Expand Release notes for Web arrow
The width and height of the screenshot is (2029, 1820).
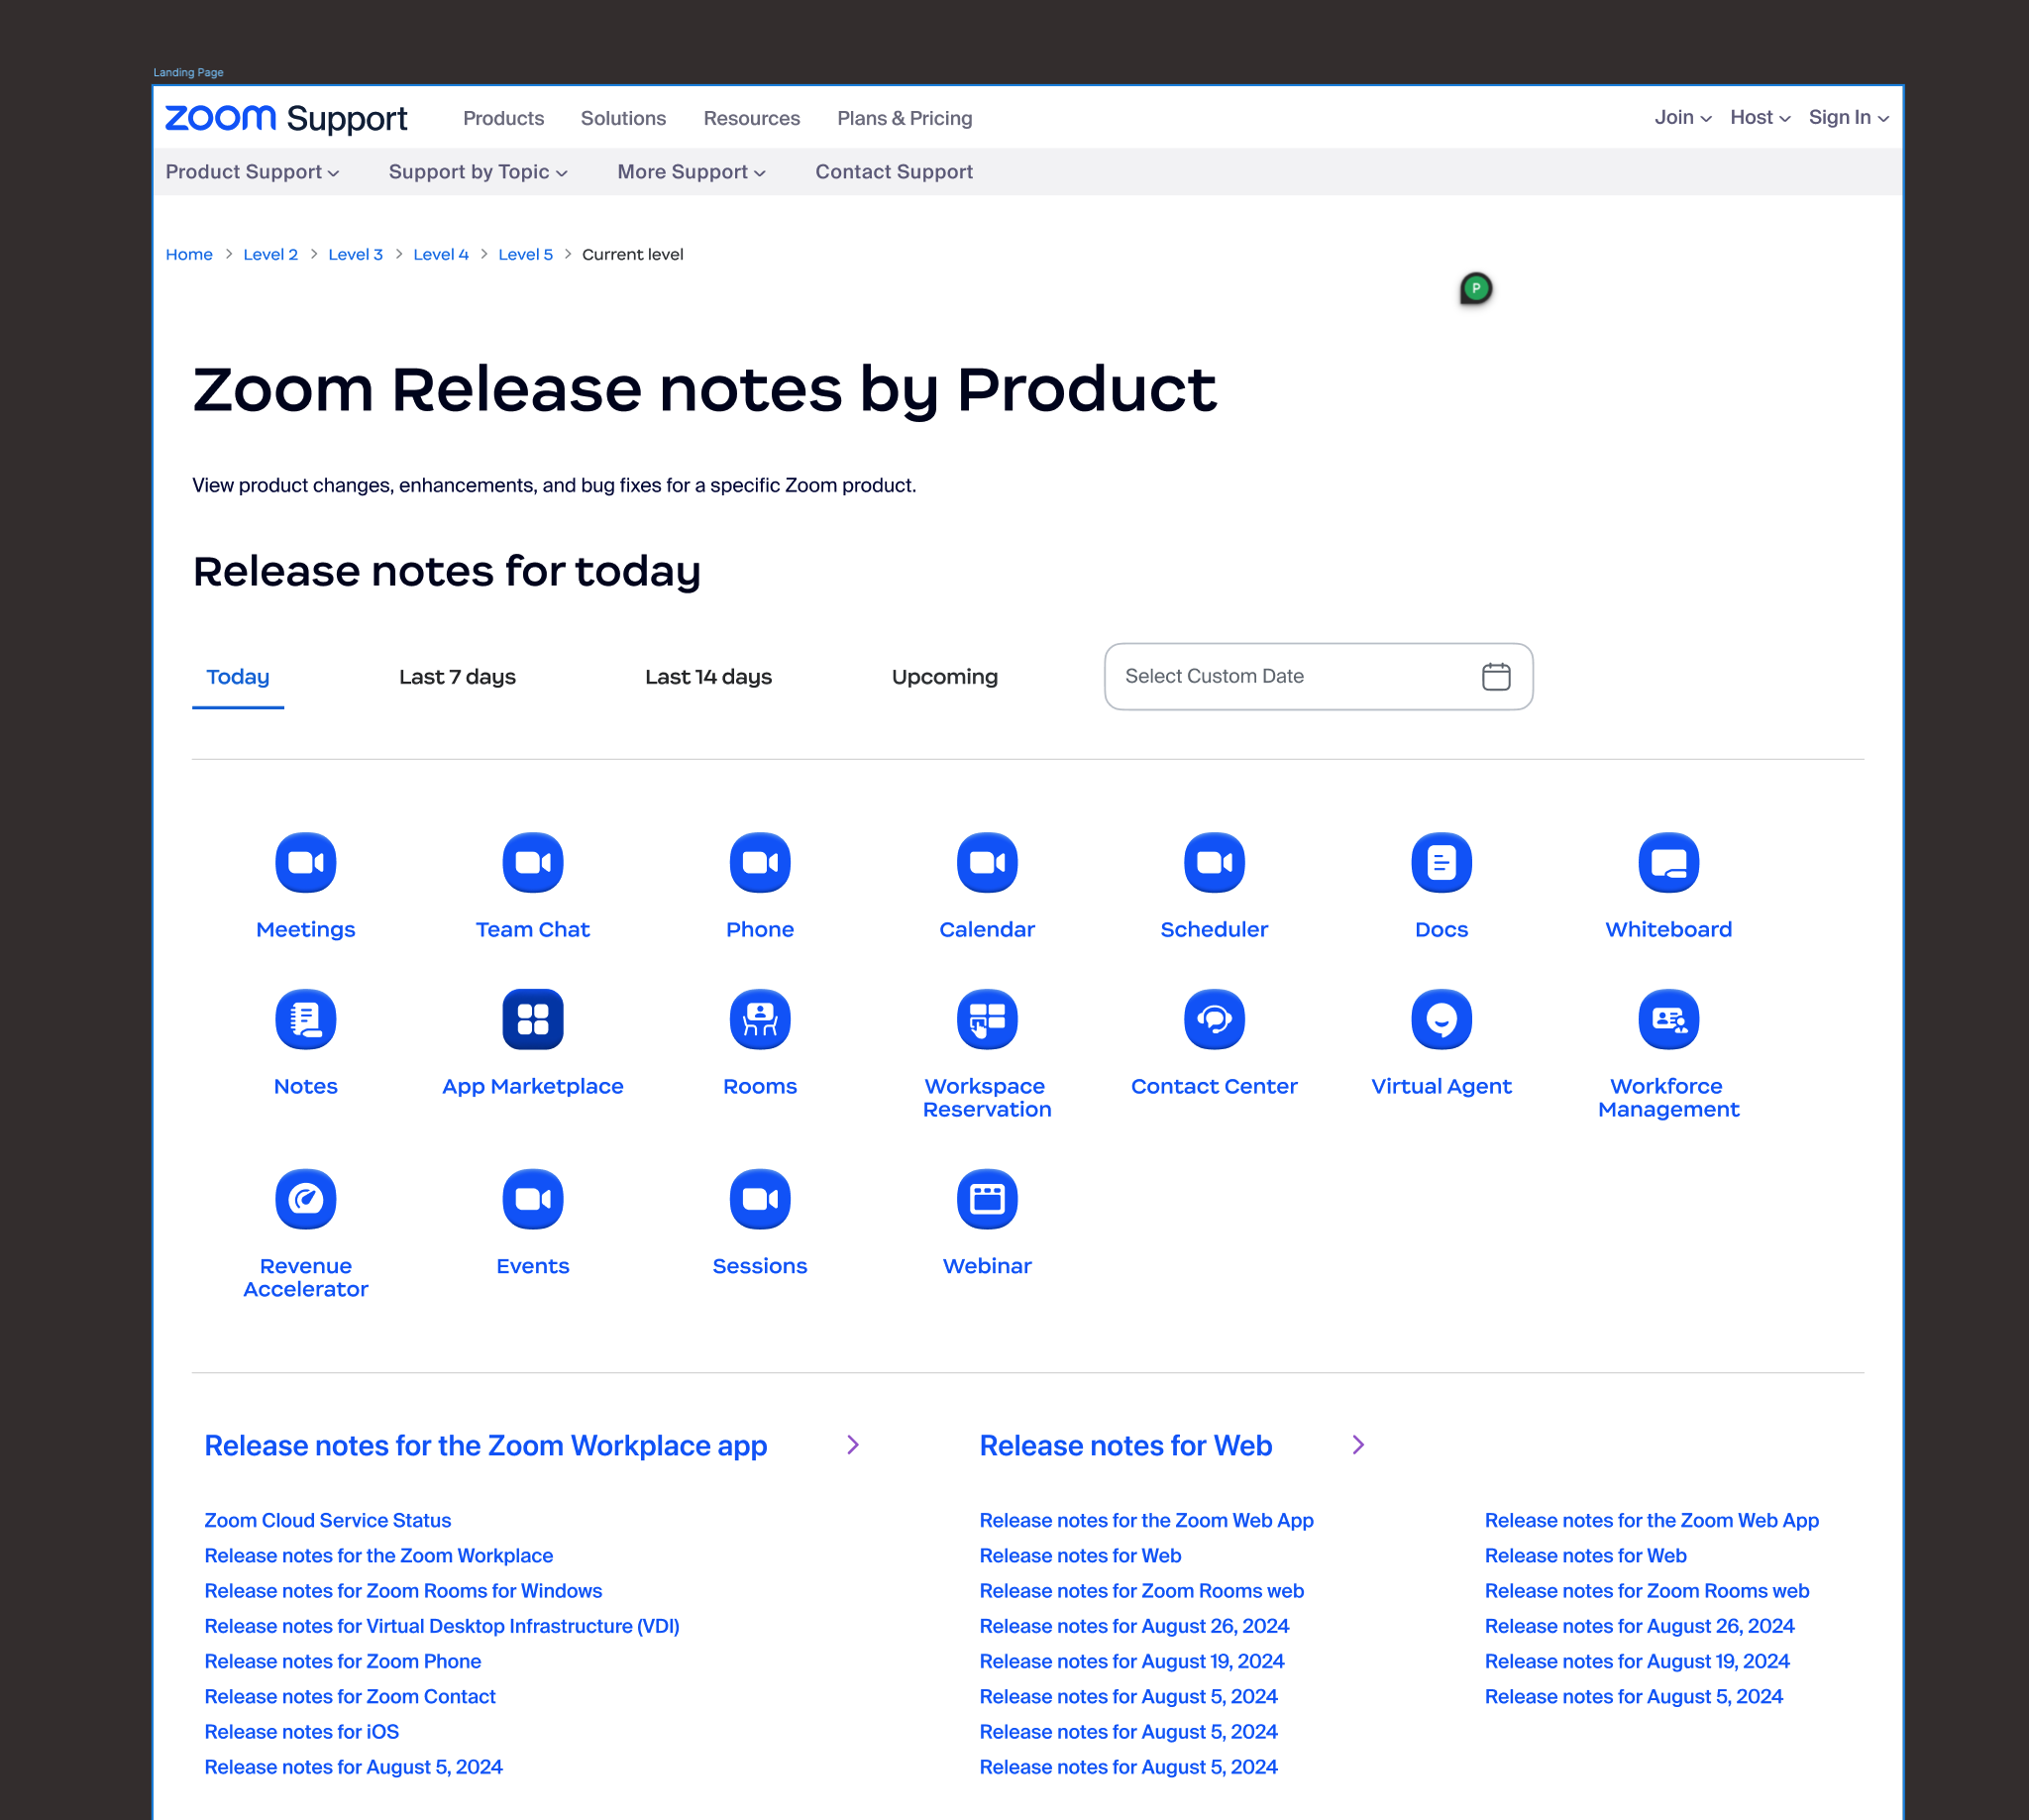[1357, 1445]
